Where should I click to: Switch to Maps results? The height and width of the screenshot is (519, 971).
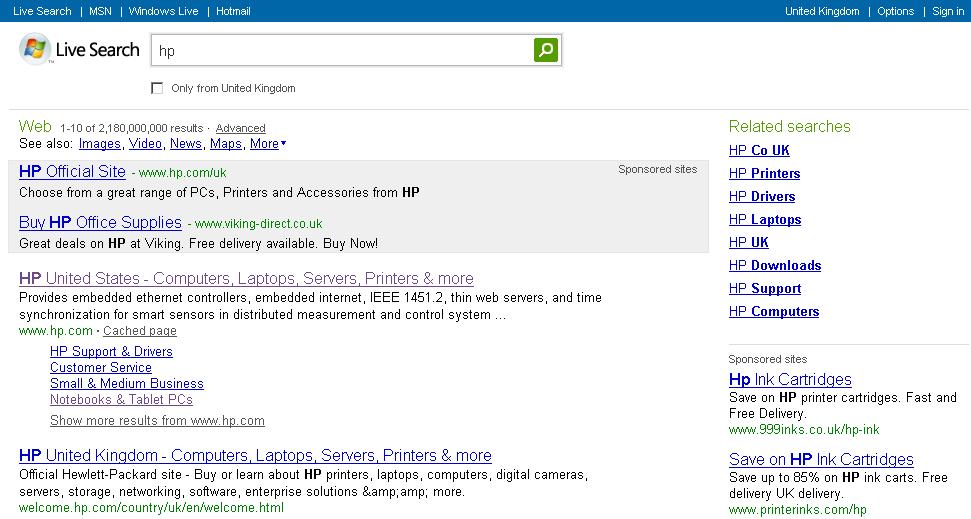(x=225, y=144)
